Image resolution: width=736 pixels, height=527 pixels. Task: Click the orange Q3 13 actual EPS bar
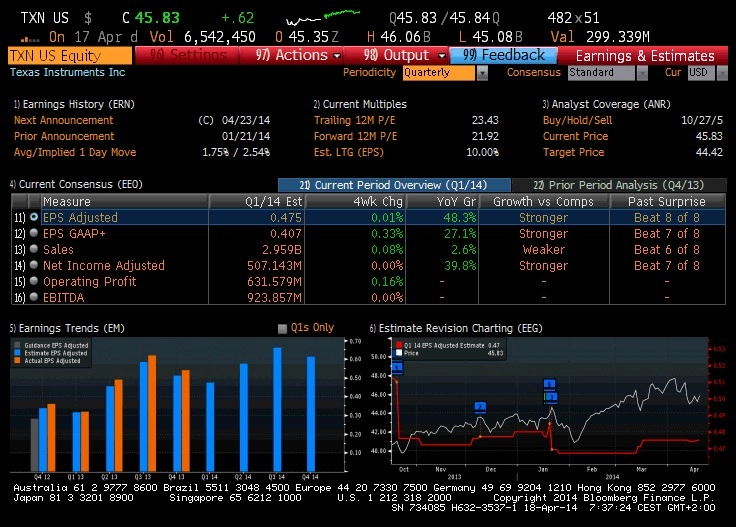pos(152,413)
